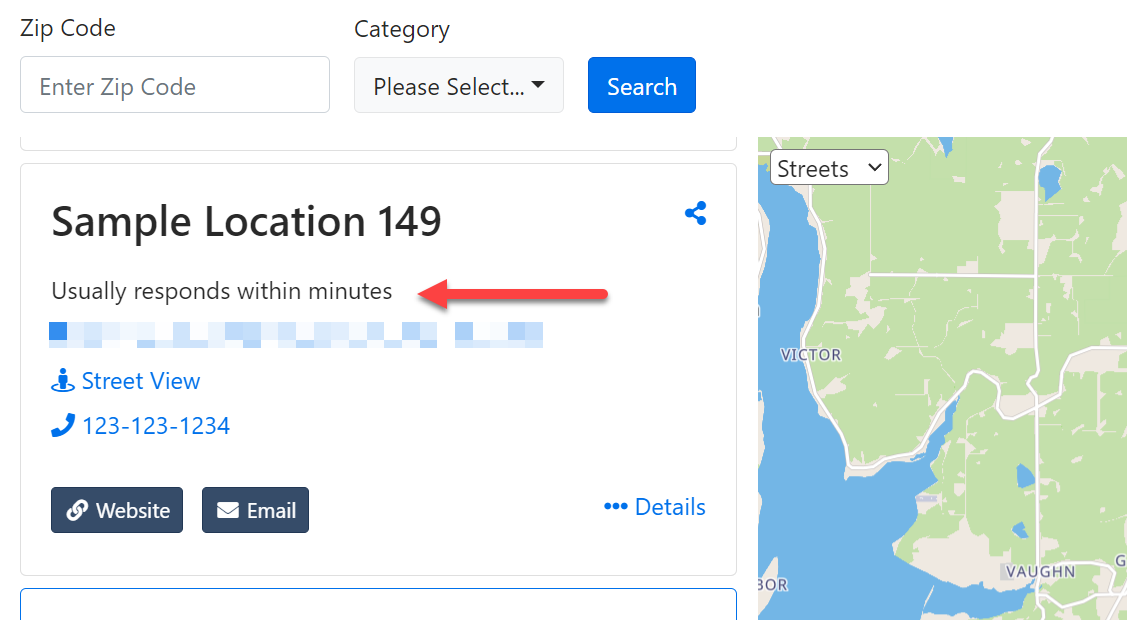Image resolution: width=1127 pixels, height=620 pixels.
Task: Open the Details link
Action: click(670, 506)
